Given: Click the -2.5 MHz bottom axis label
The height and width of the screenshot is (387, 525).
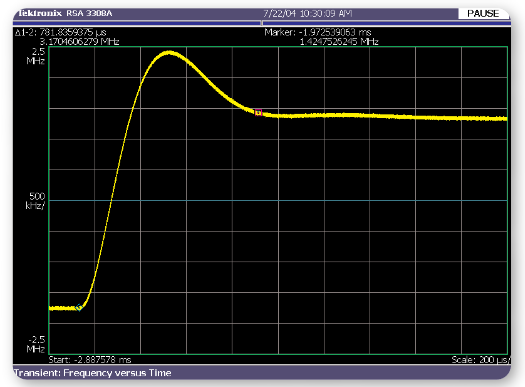Looking at the screenshot, I should coord(36,344).
